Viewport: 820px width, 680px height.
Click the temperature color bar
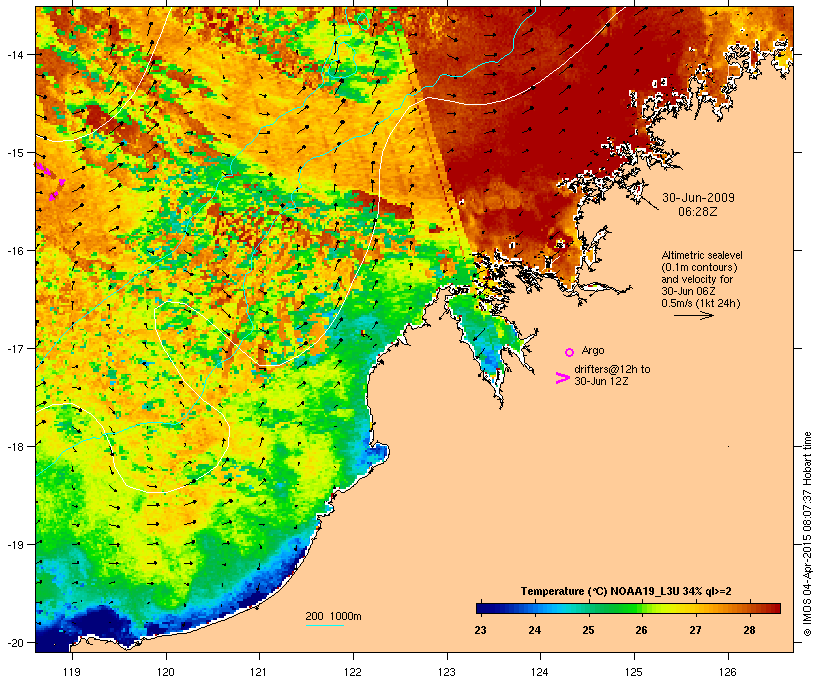(628, 608)
